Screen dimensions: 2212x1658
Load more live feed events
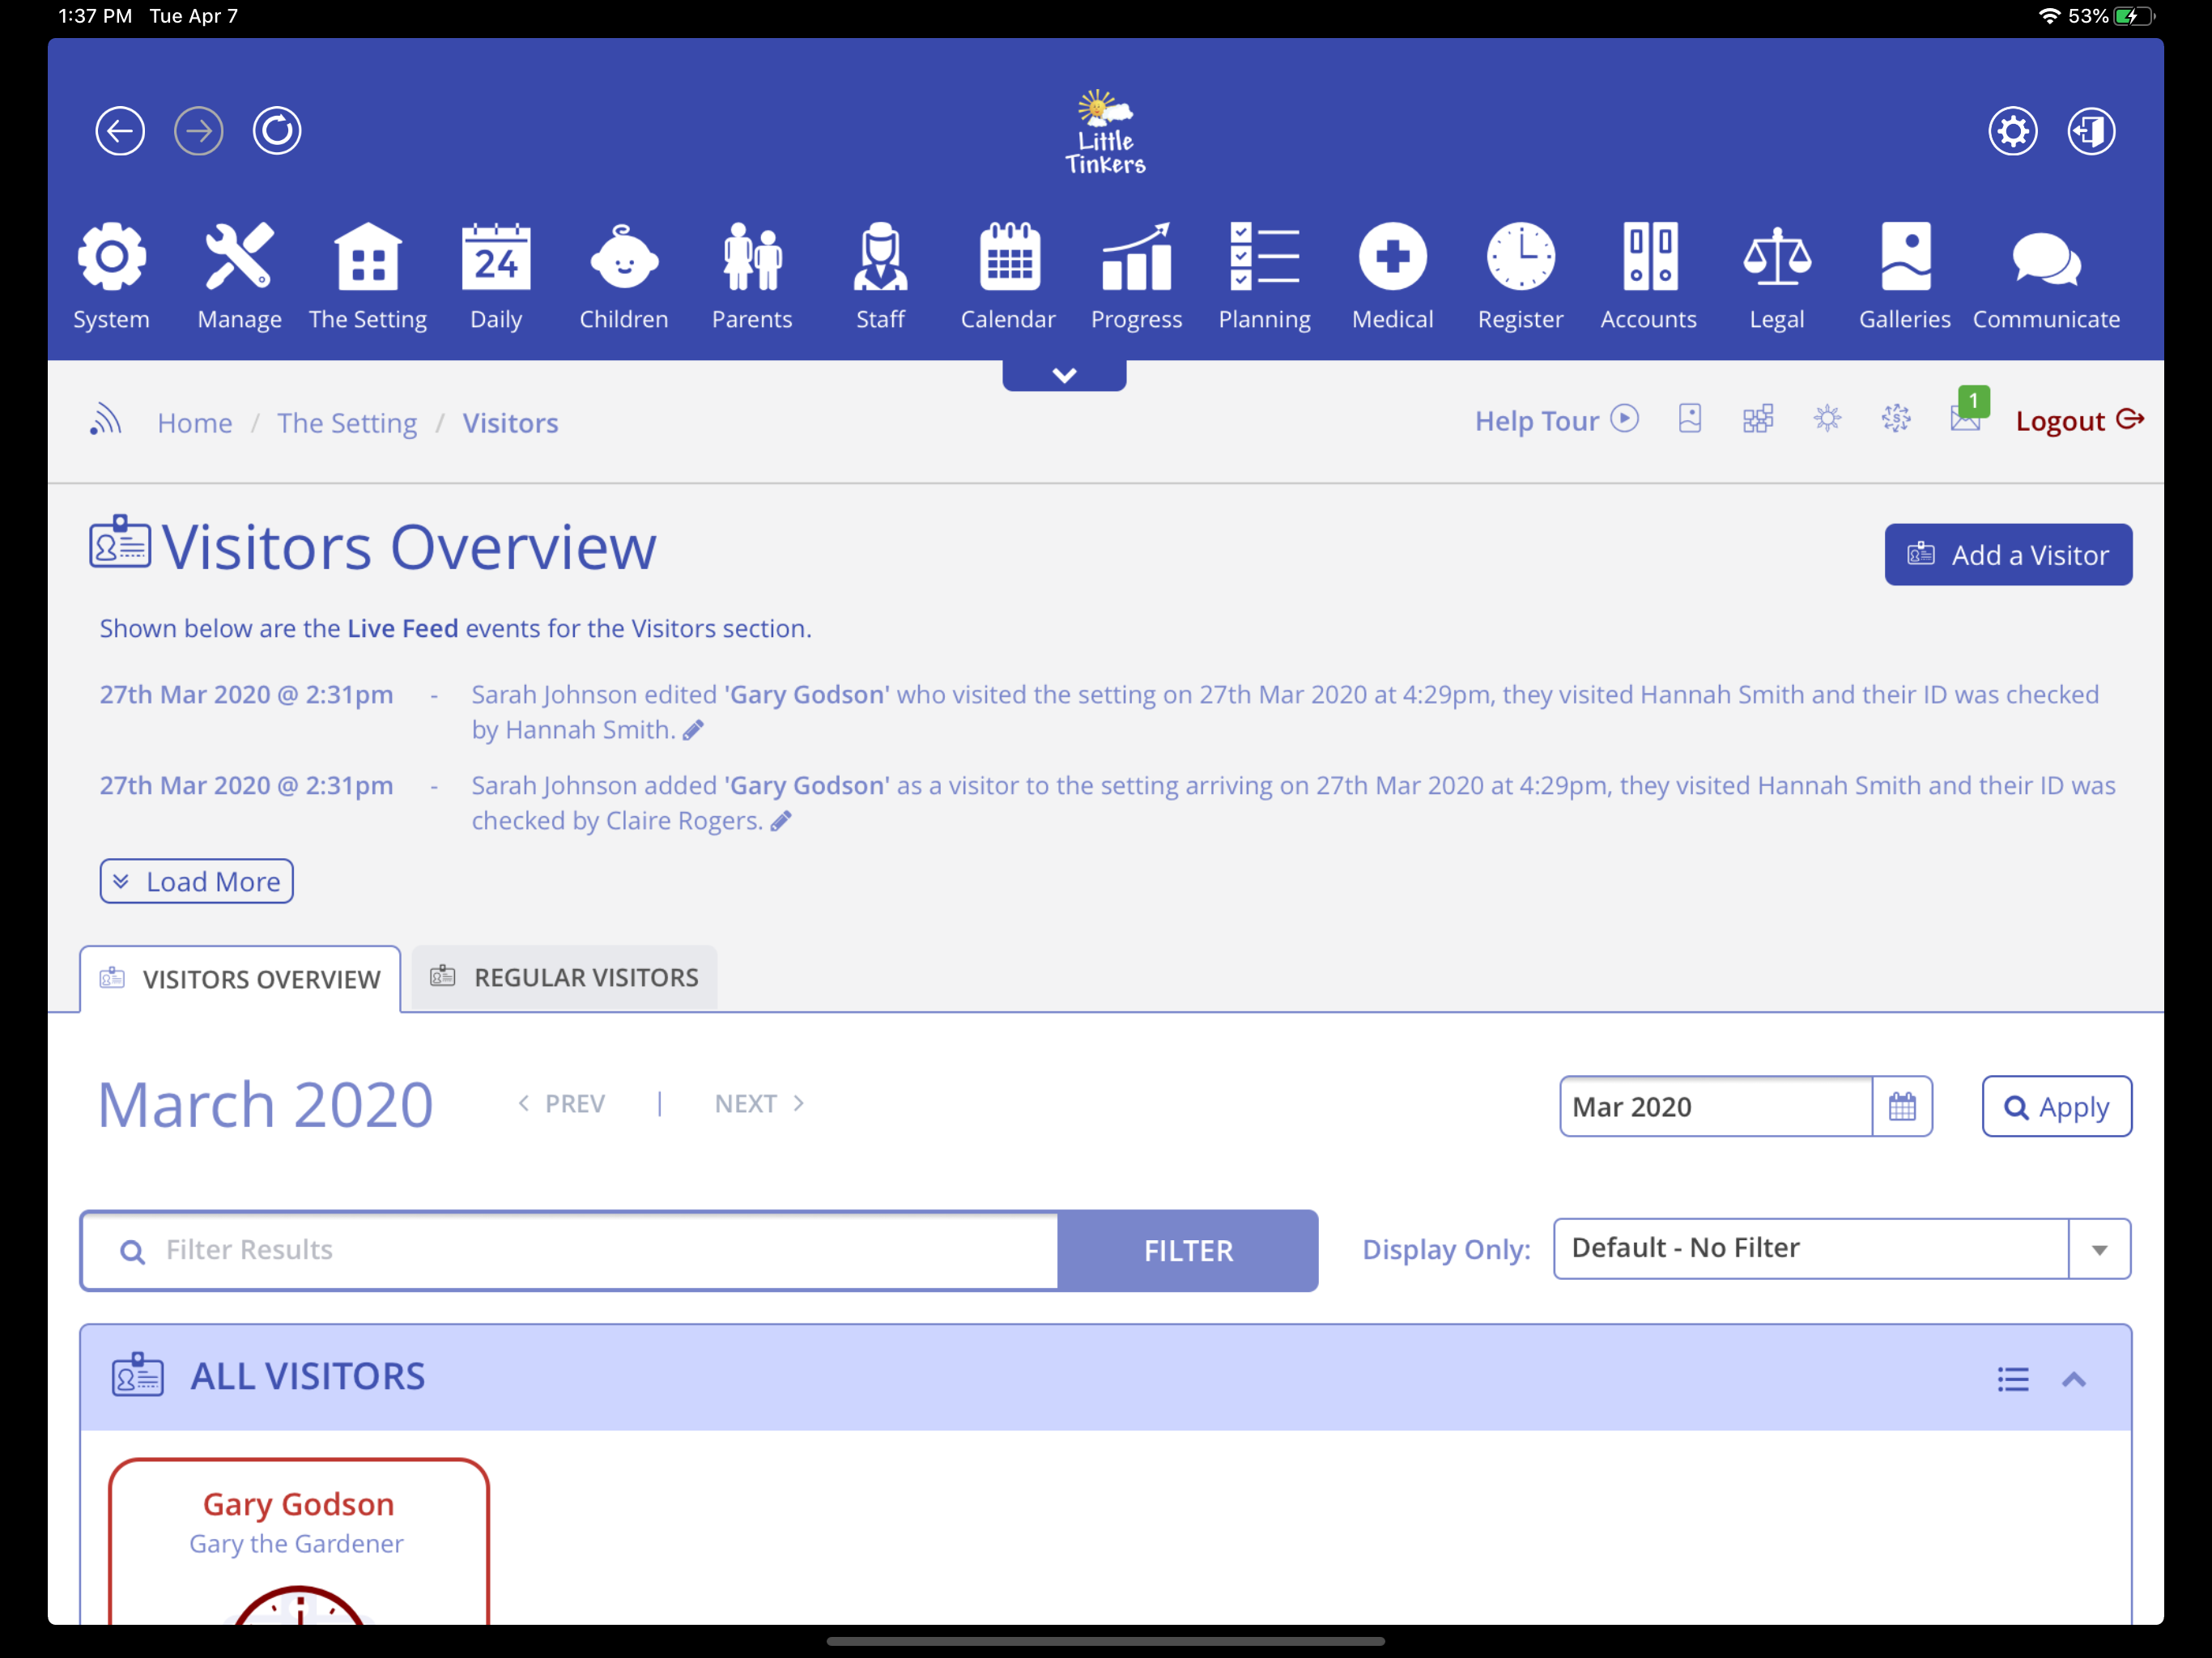coord(196,881)
